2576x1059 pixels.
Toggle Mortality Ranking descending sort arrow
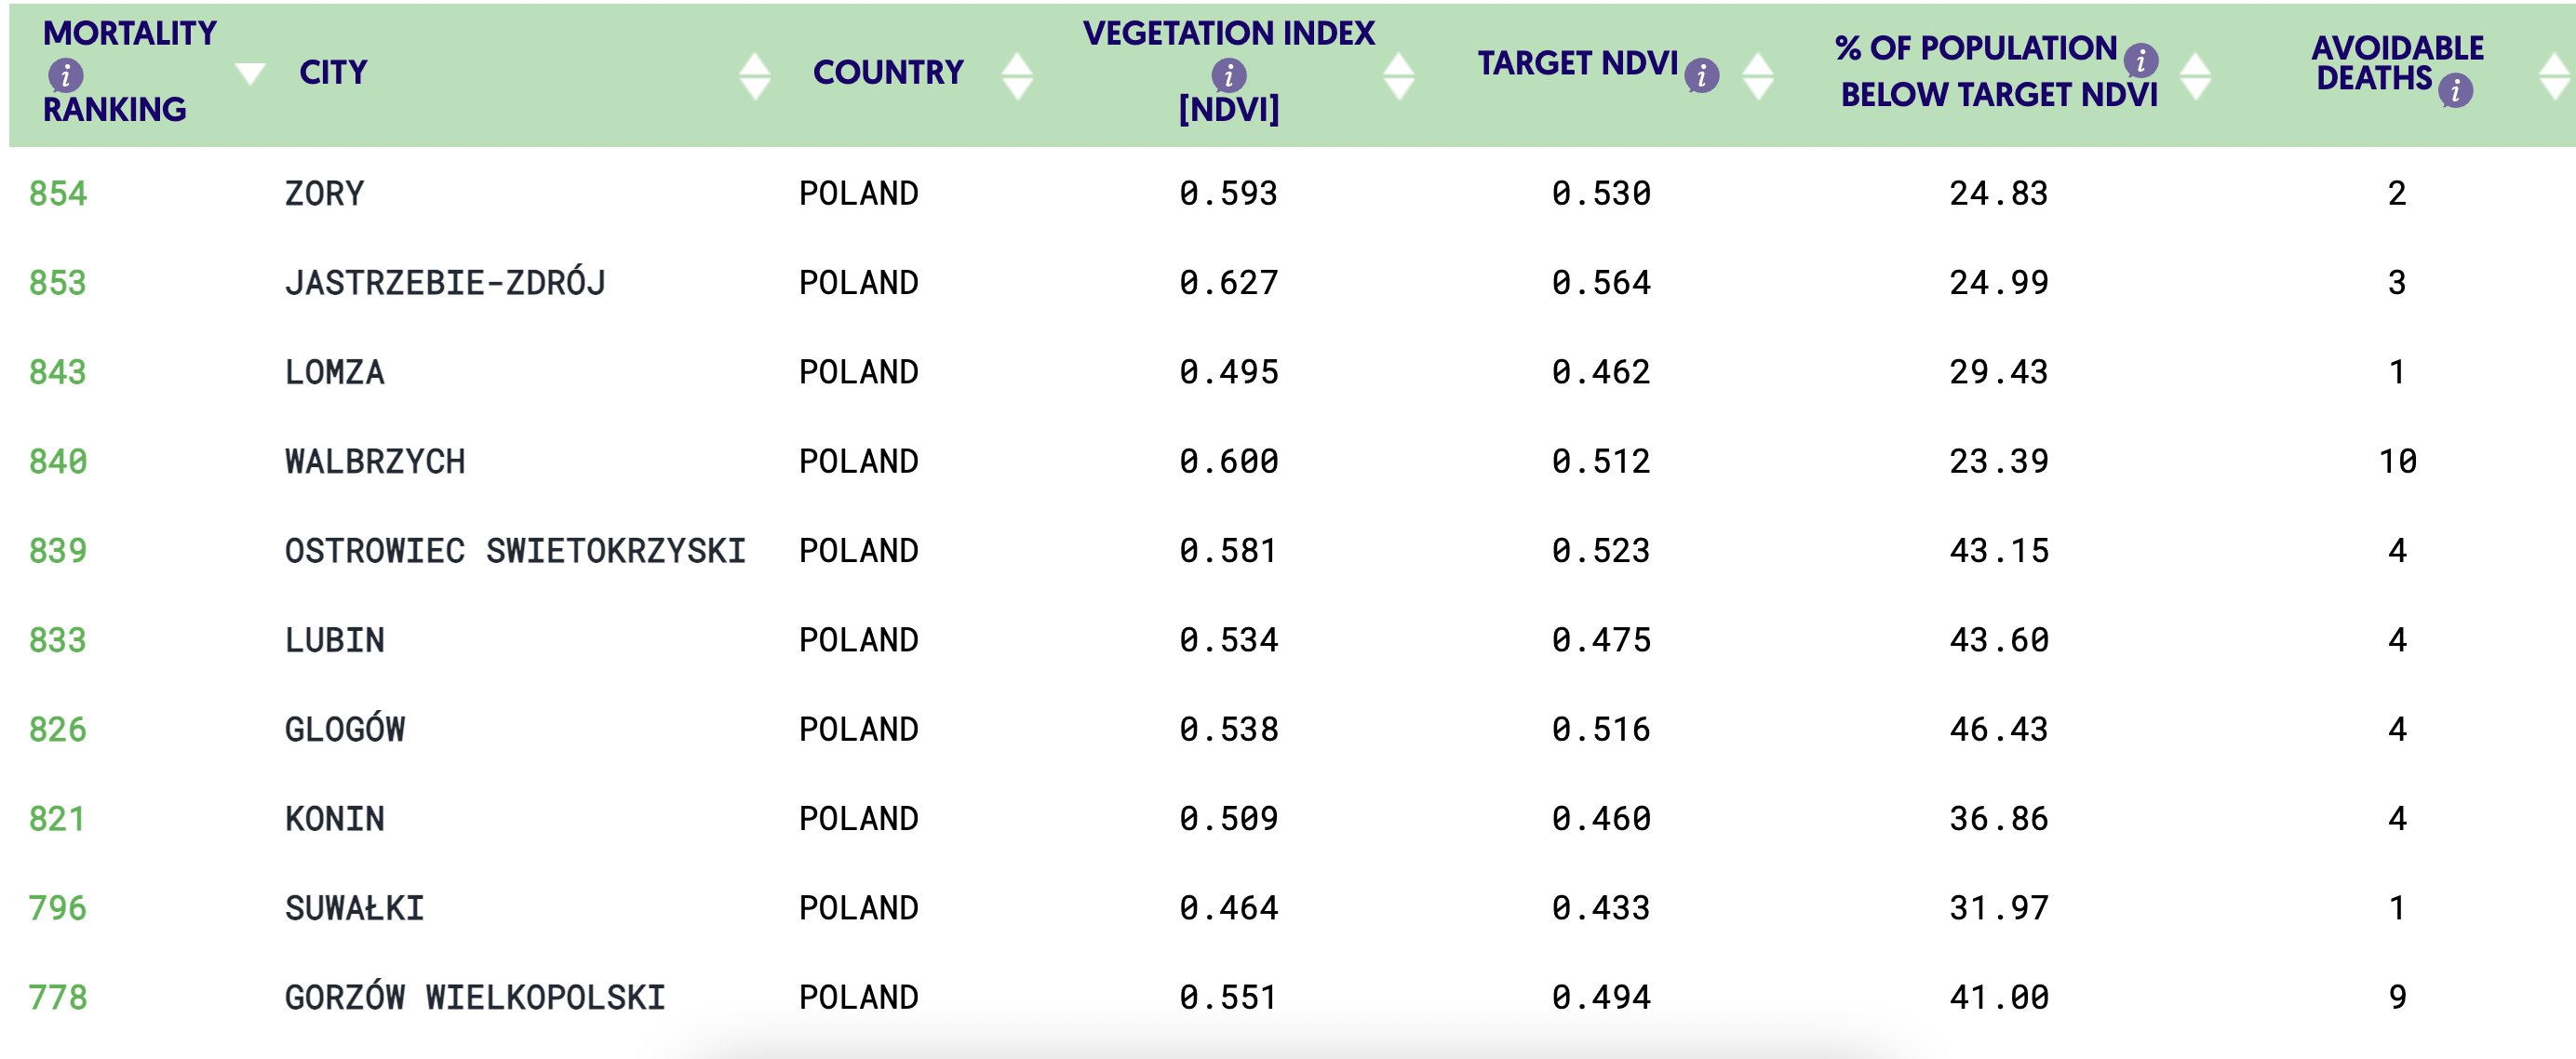click(x=250, y=73)
